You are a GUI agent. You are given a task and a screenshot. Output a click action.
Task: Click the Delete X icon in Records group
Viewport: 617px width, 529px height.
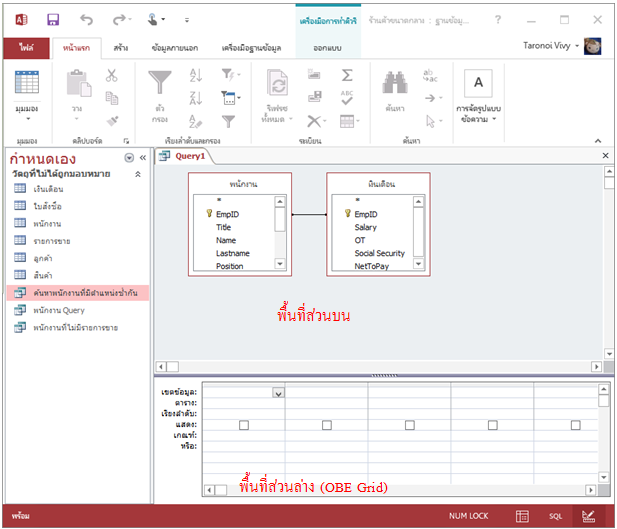[x=314, y=121]
